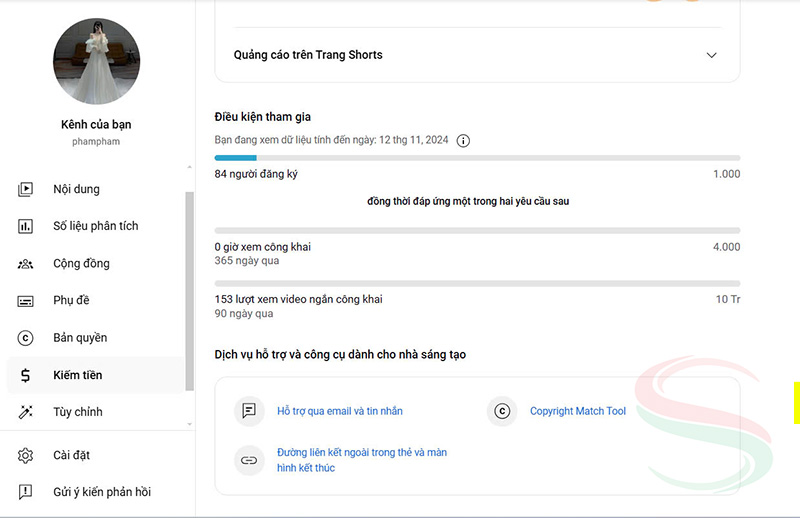Go to the Cộng đồng section
This screenshot has width=800, height=518.
coord(96,264)
